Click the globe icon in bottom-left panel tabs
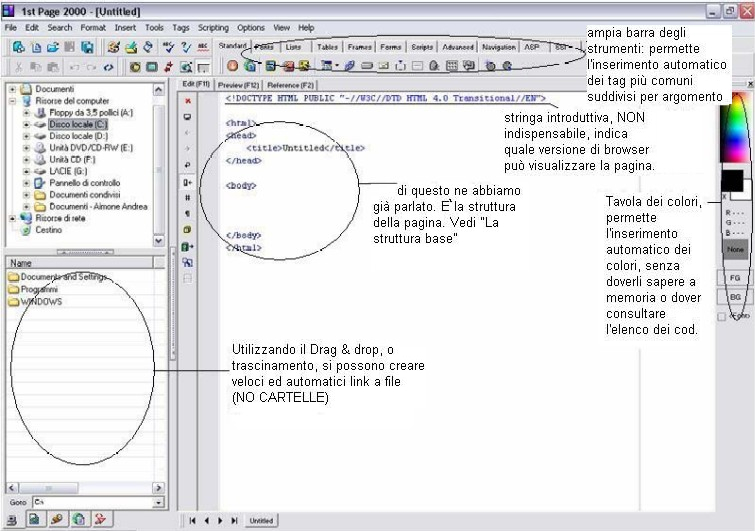The height and width of the screenshot is (531, 755). [x=79, y=519]
